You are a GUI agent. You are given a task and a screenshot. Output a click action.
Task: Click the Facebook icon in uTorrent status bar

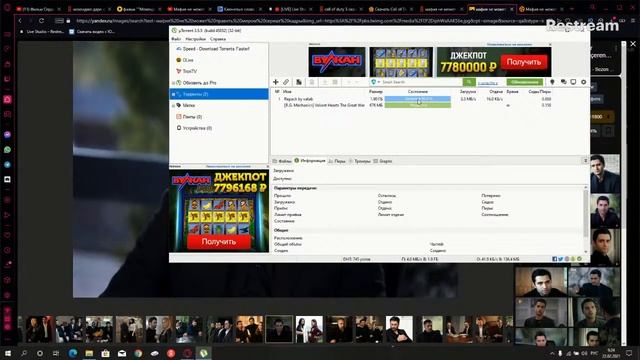click(554, 259)
